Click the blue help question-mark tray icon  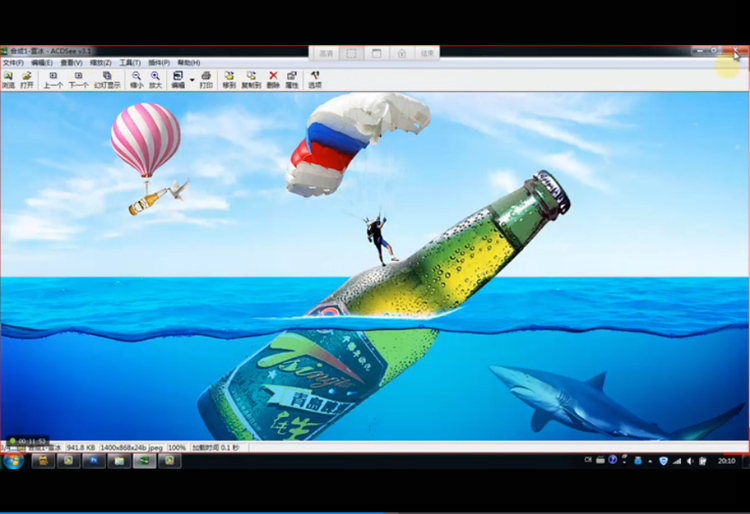(x=613, y=460)
